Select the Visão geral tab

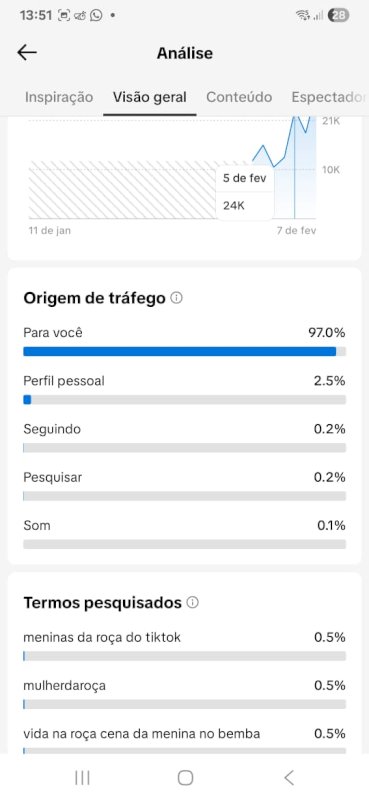coord(150,97)
